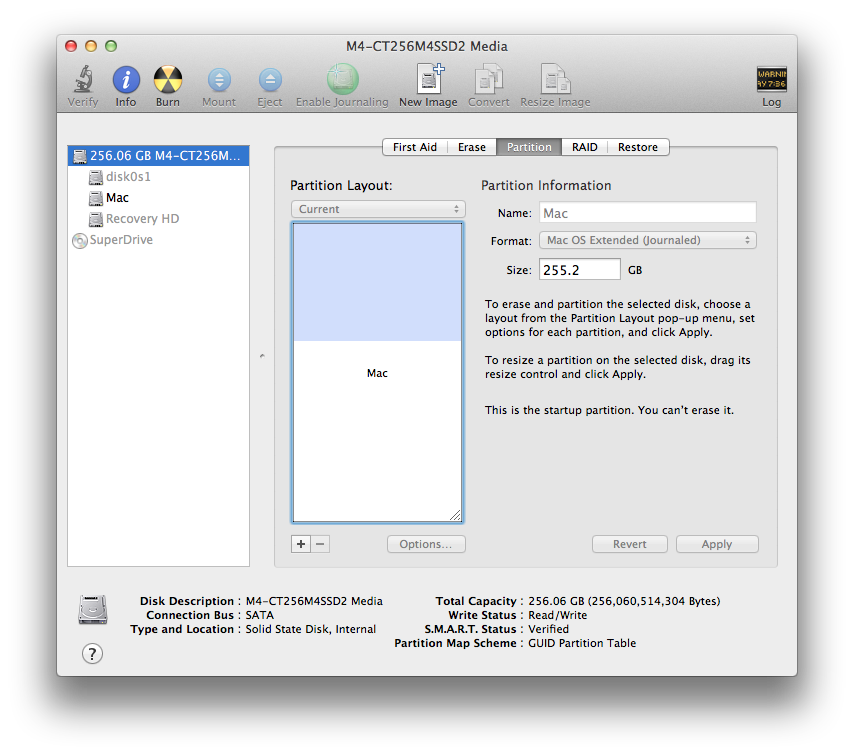The height and width of the screenshot is (755, 854).
Task: Open the Log viewer icon
Action: (x=771, y=79)
